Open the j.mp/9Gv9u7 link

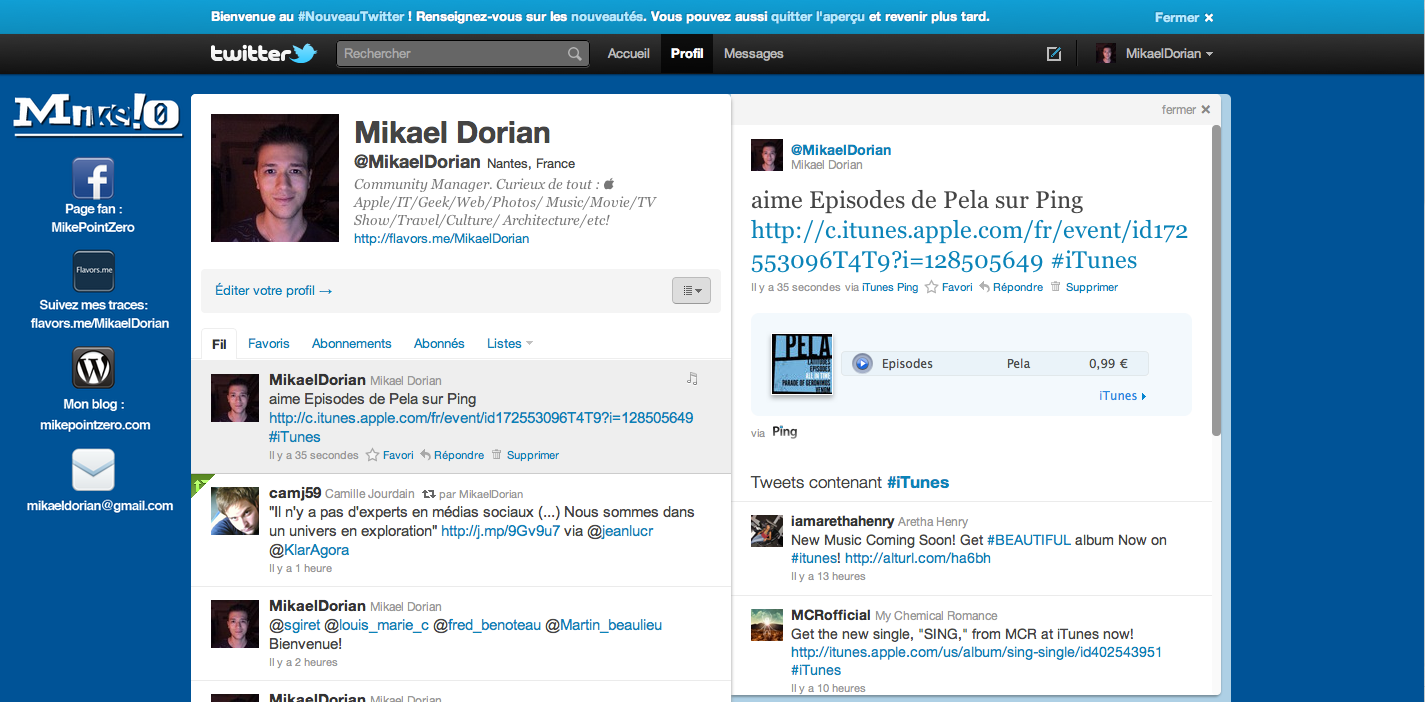tap(501, 531)
